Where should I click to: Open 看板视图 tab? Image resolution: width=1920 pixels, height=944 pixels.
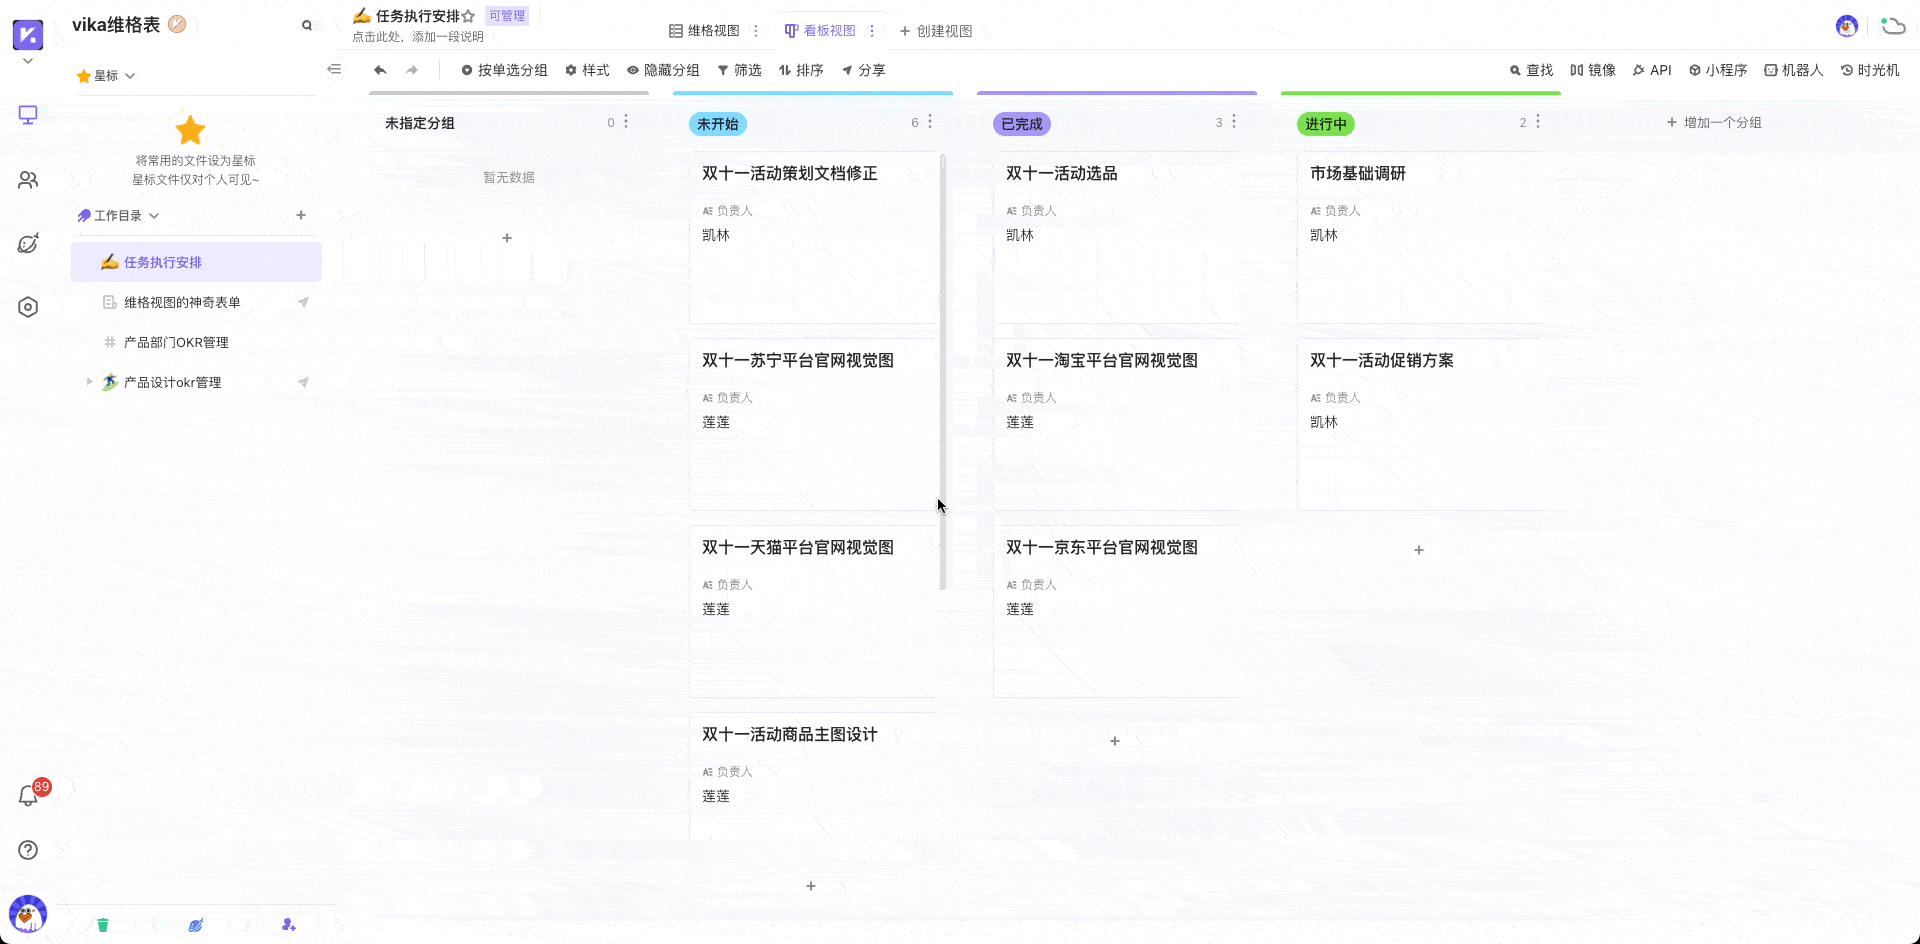tap(820, 31)
